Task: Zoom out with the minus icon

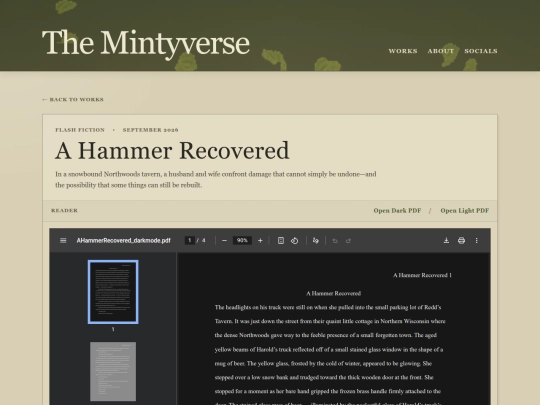Action: [225, 240]
